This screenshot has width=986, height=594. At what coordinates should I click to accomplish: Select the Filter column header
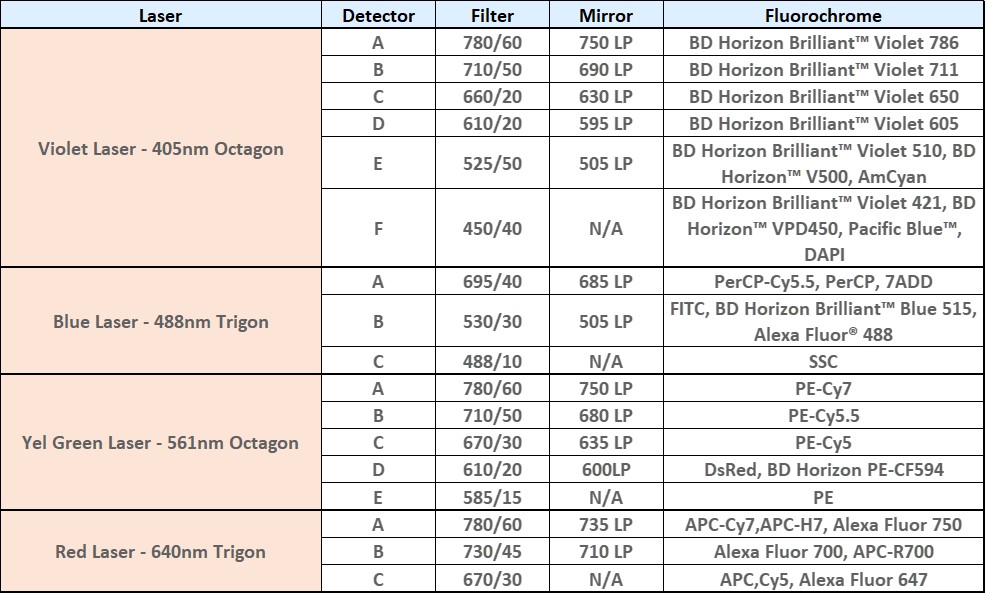pyautogui.click(x=492, y=16)
